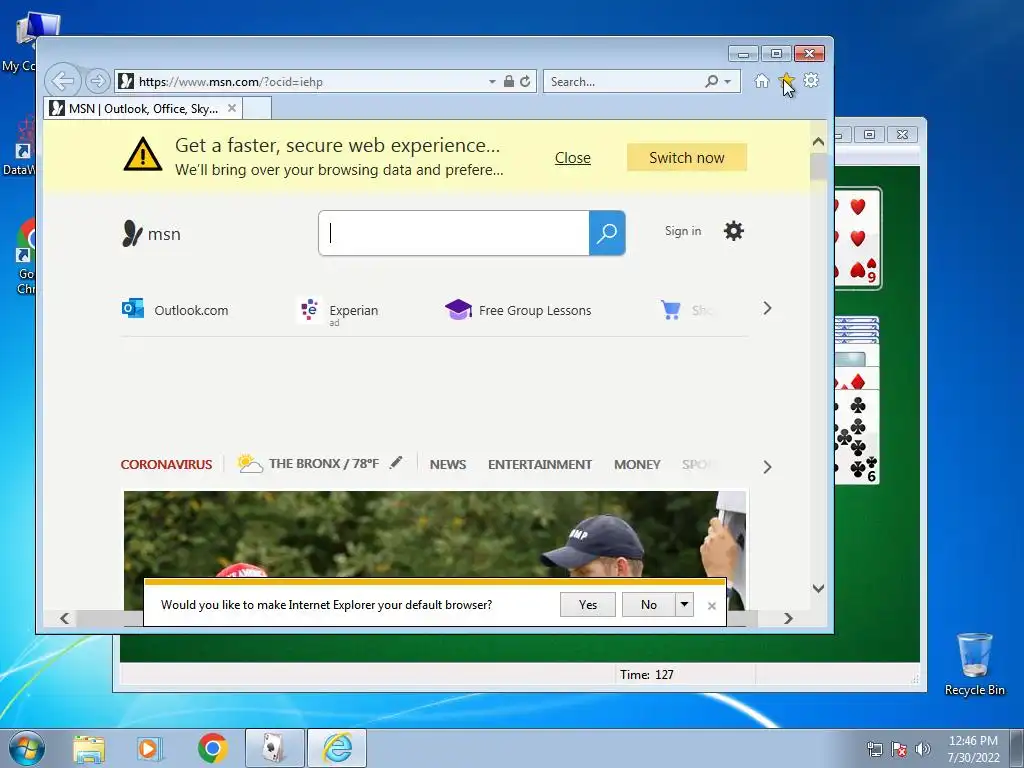Click the Sign in link

683,231
